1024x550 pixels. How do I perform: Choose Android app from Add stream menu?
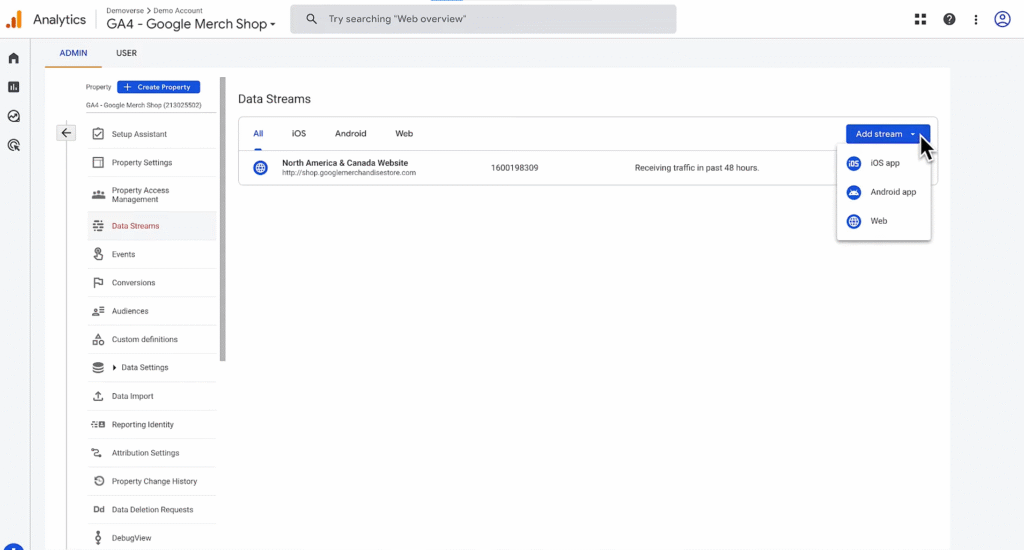pos(883,192)
